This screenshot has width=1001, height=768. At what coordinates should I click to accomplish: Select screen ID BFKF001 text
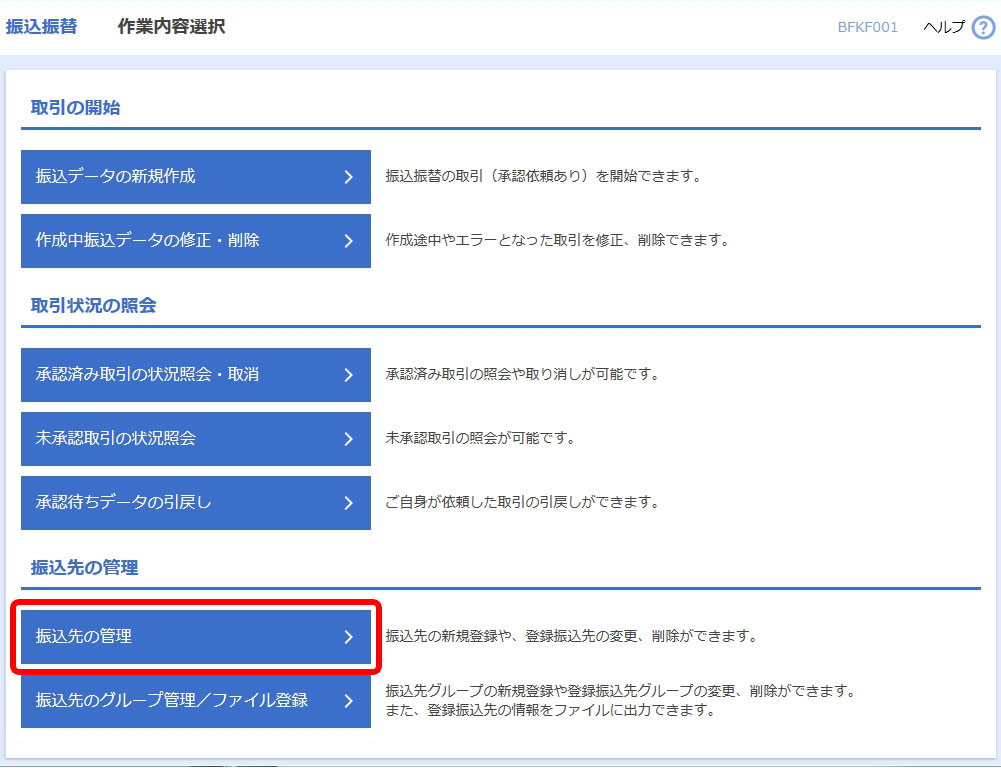(868, 27)
